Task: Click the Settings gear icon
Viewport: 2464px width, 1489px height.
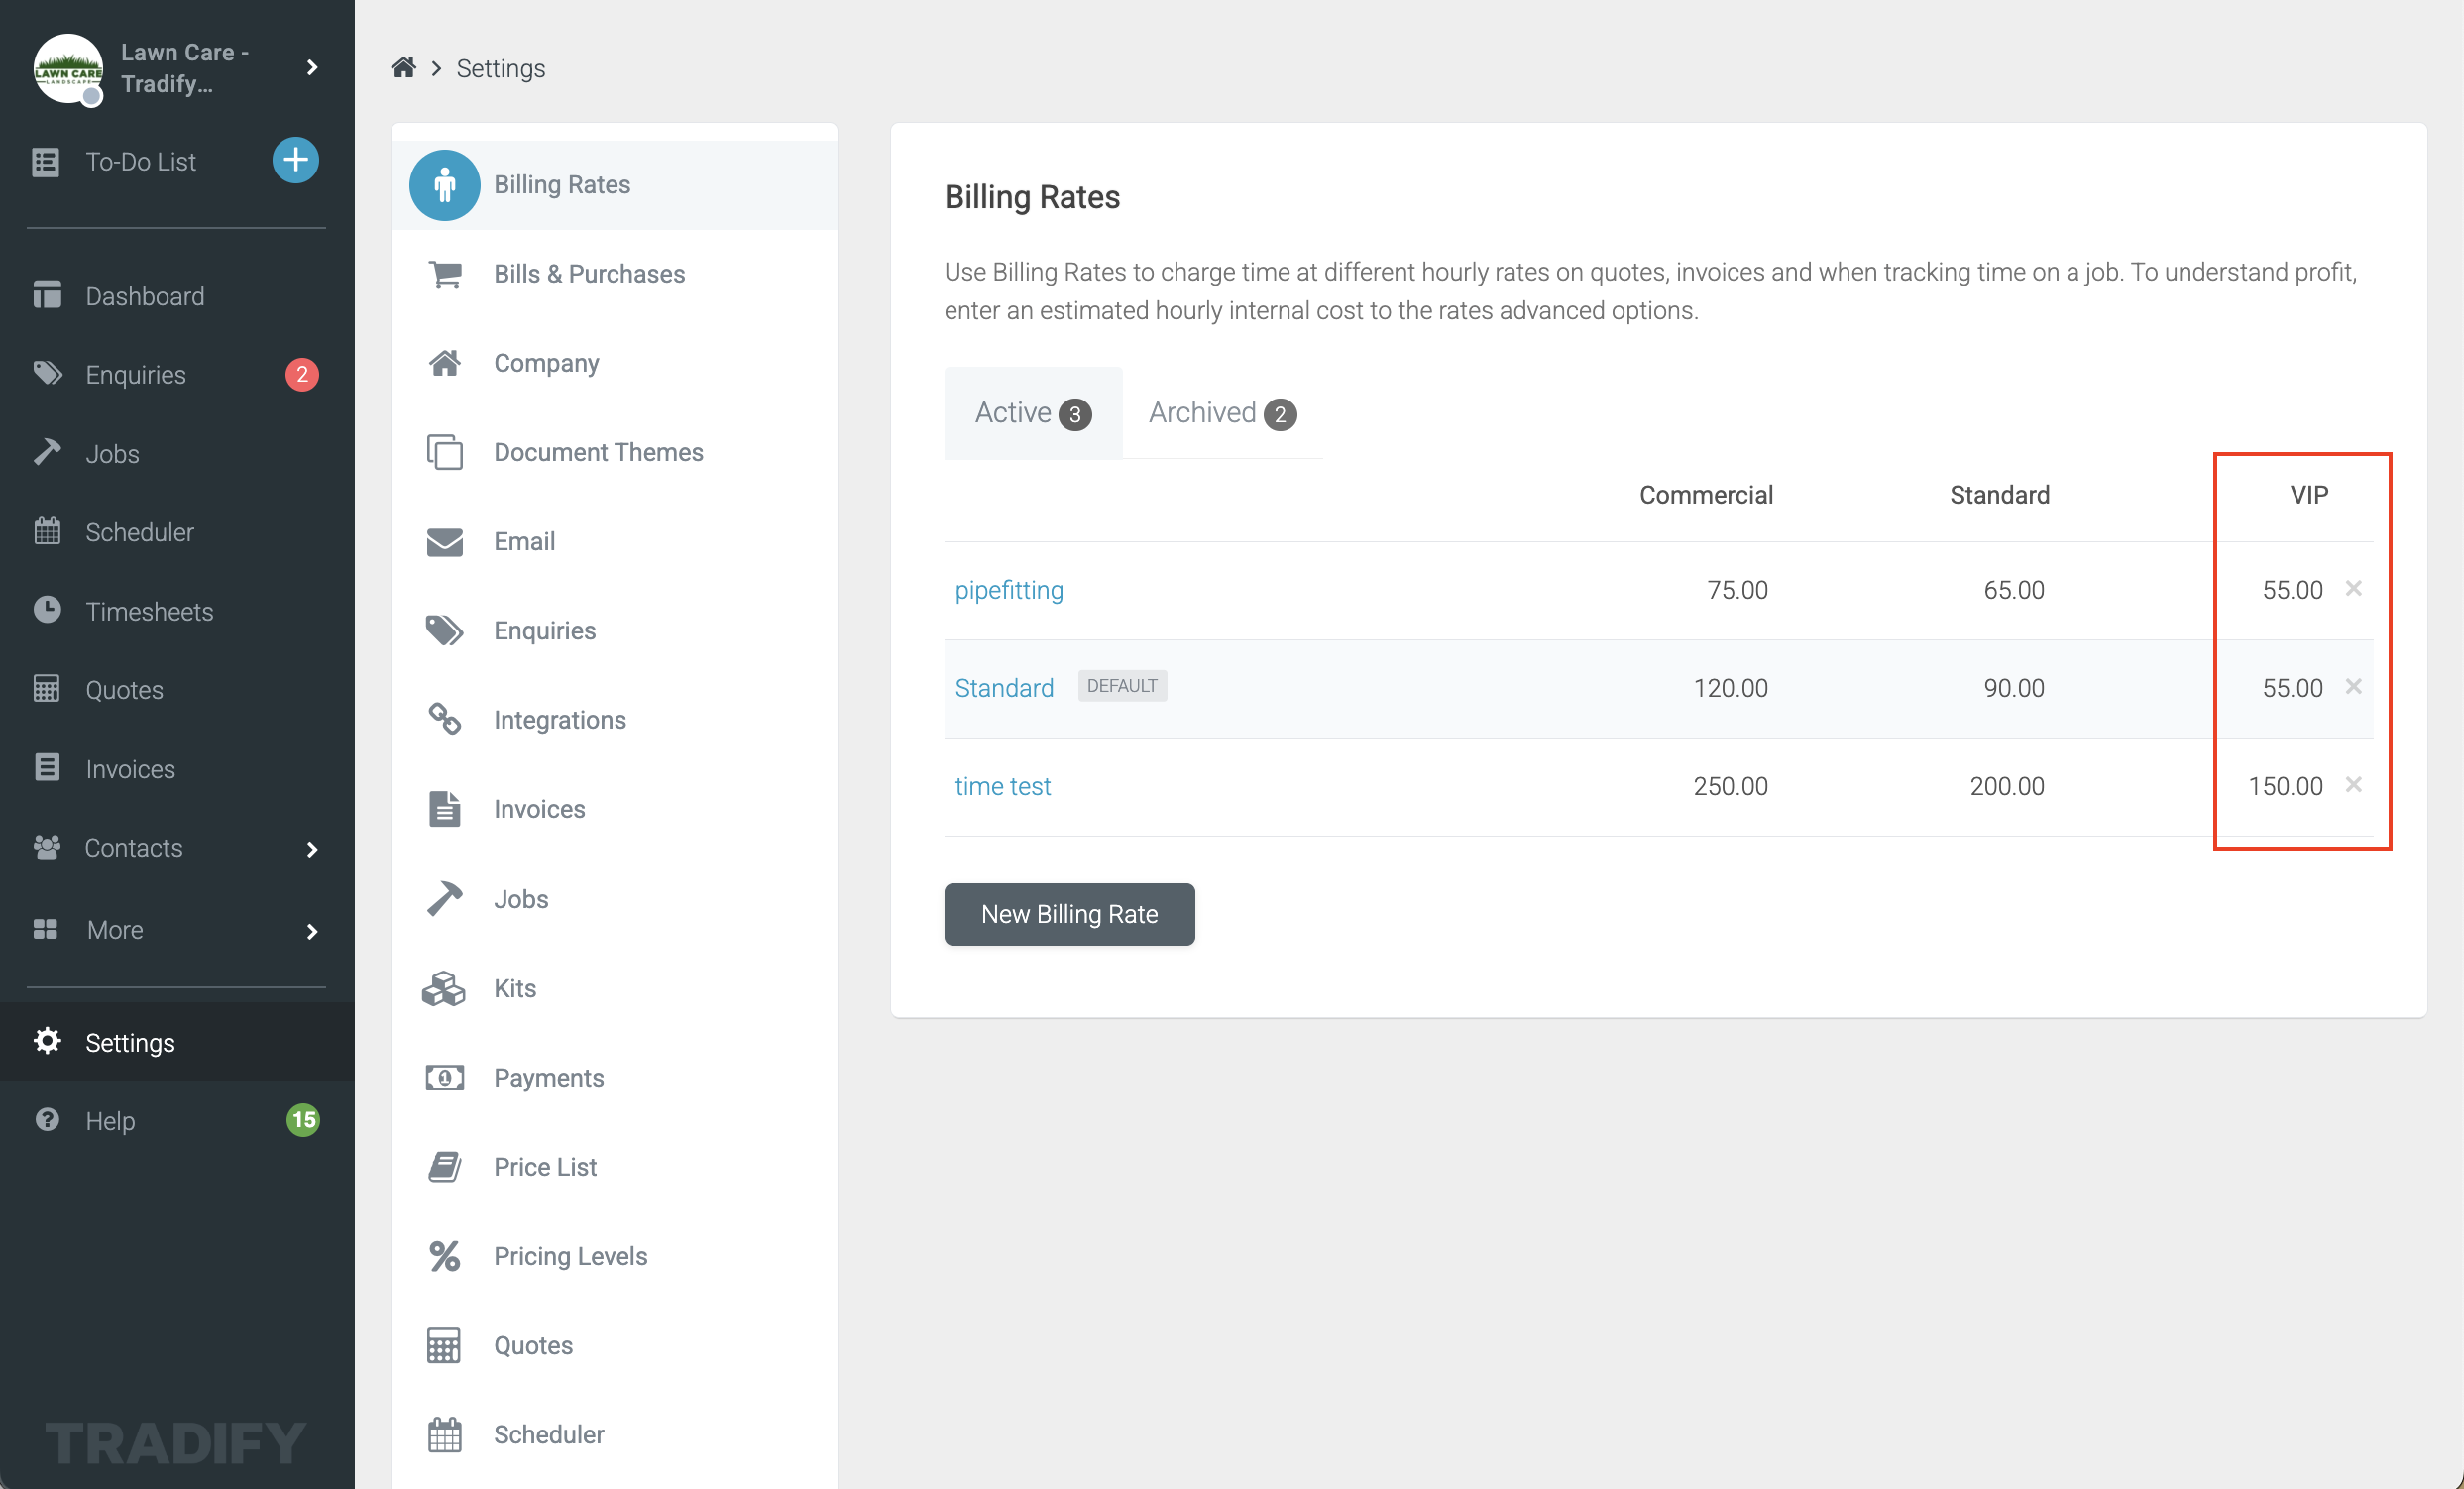Action: [47, 1041]
